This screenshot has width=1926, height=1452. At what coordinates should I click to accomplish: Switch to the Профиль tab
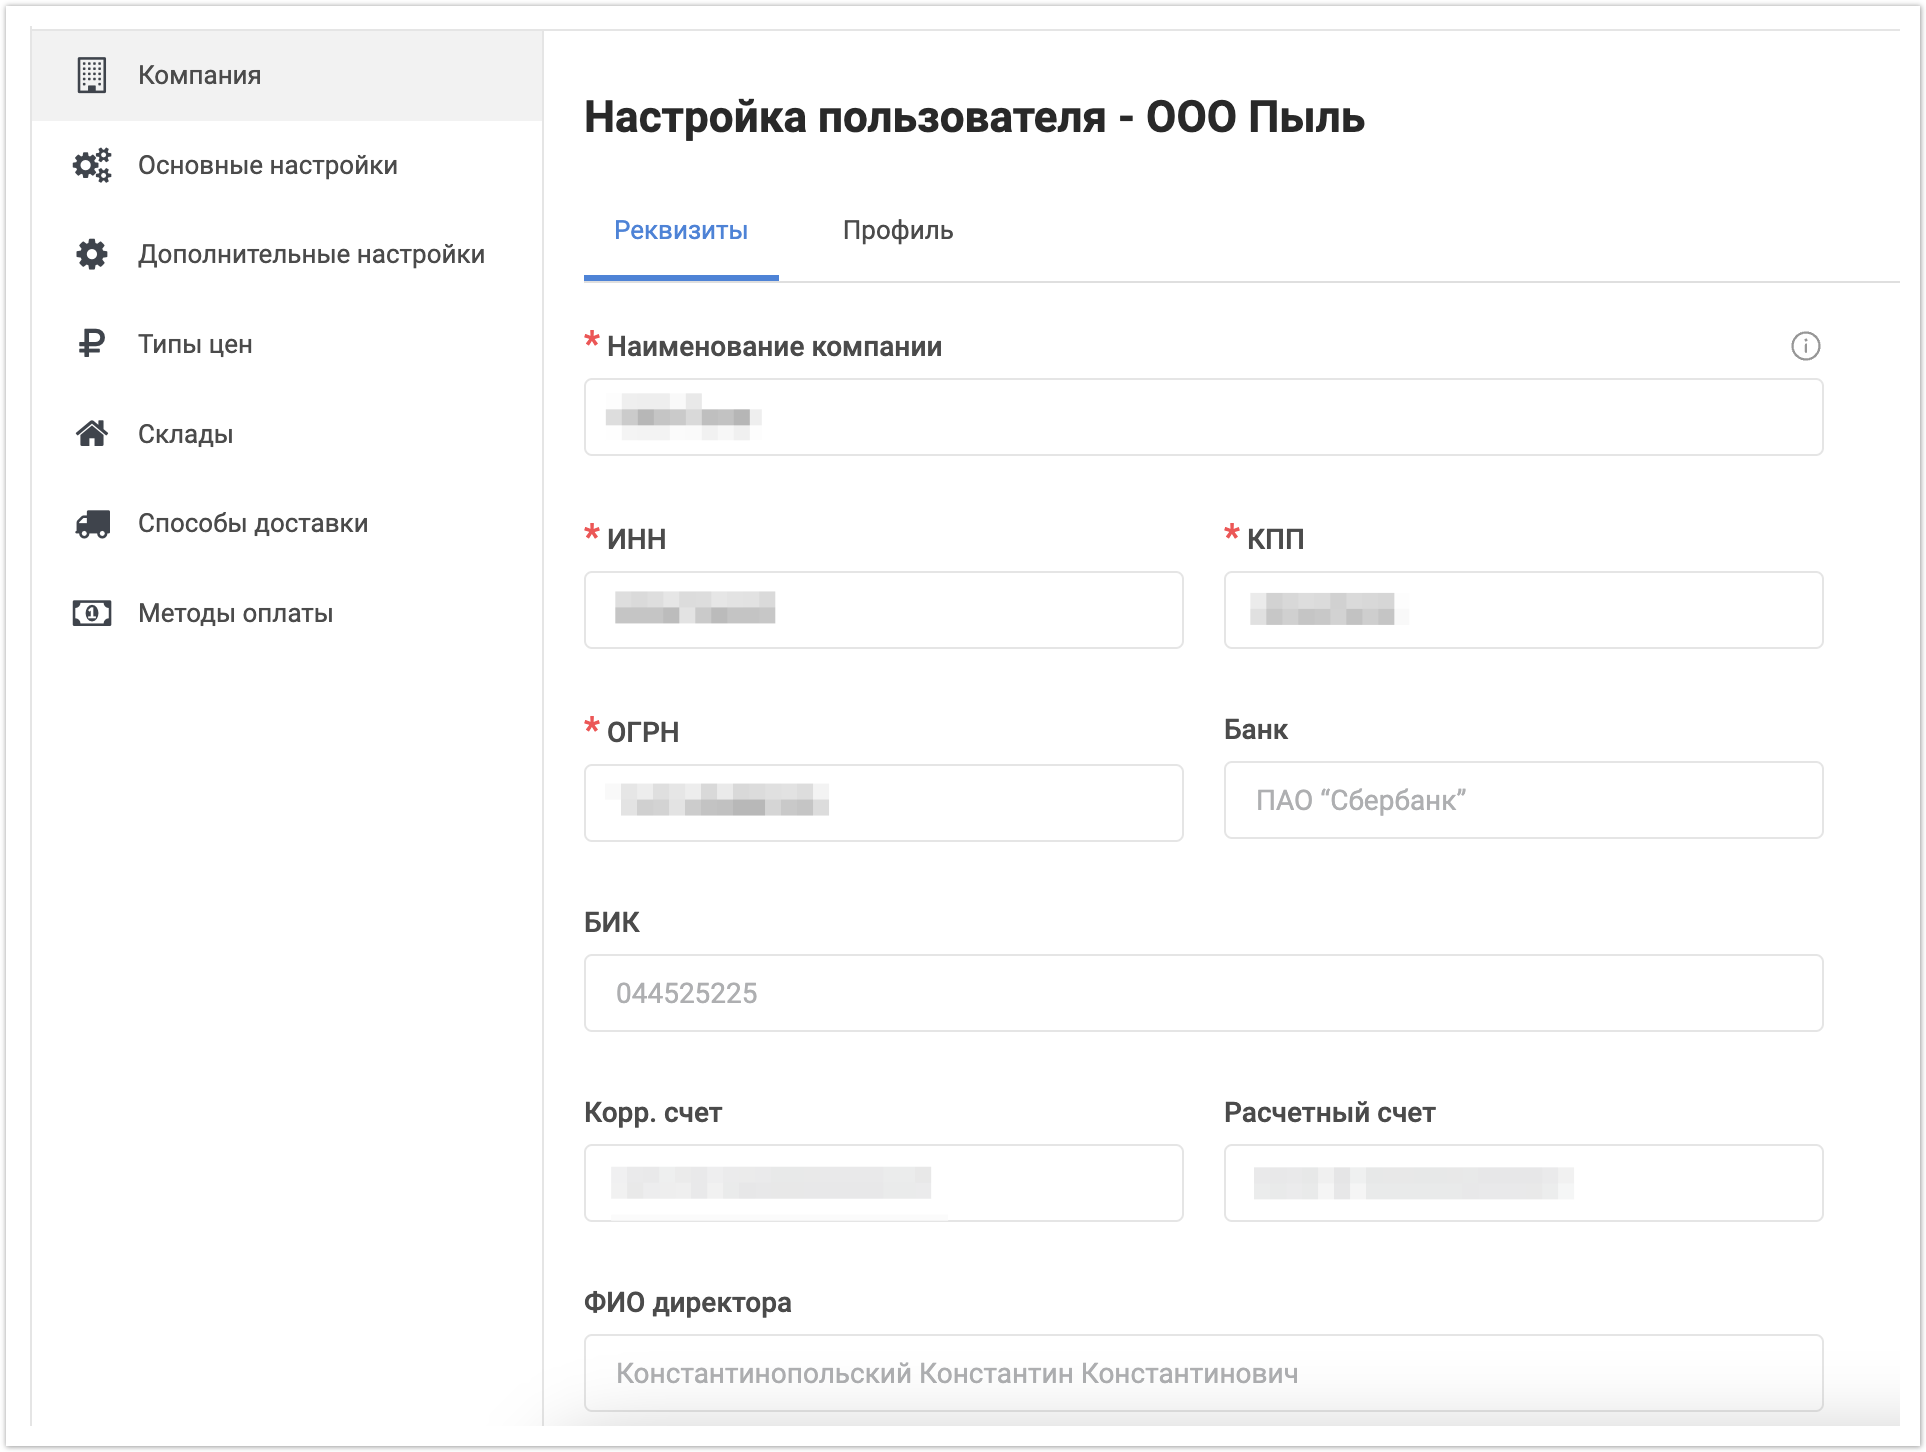point(897,230)
